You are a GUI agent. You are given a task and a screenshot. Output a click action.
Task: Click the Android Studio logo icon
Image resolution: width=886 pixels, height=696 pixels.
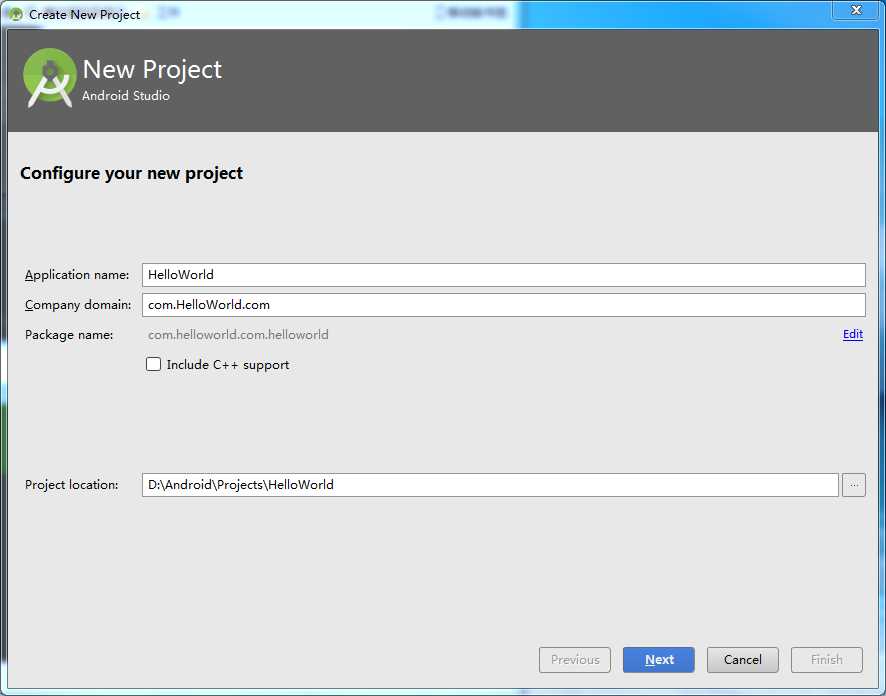tap(49, 78)
